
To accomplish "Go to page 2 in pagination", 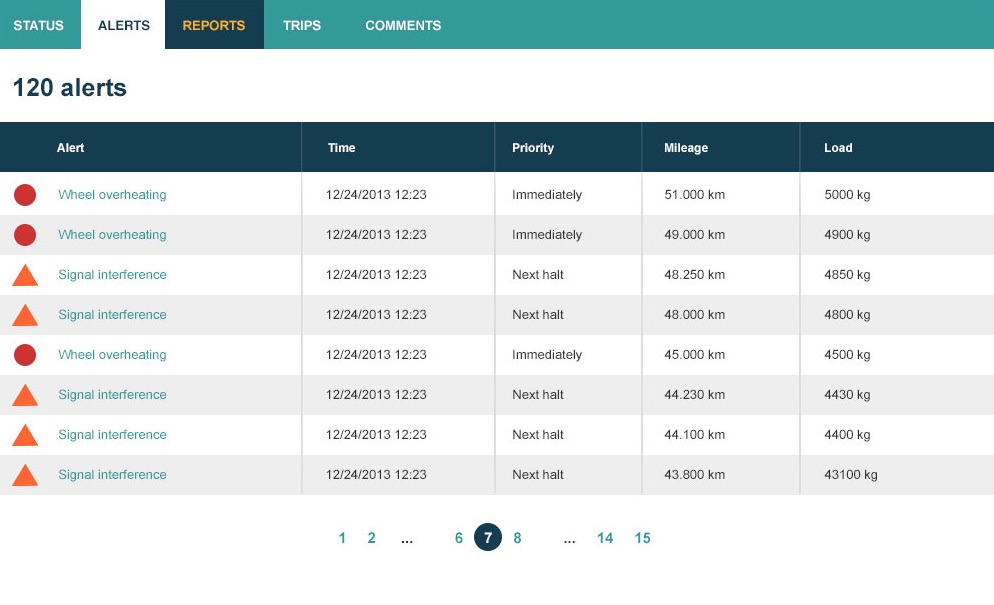I will click(x=371, y=538).
